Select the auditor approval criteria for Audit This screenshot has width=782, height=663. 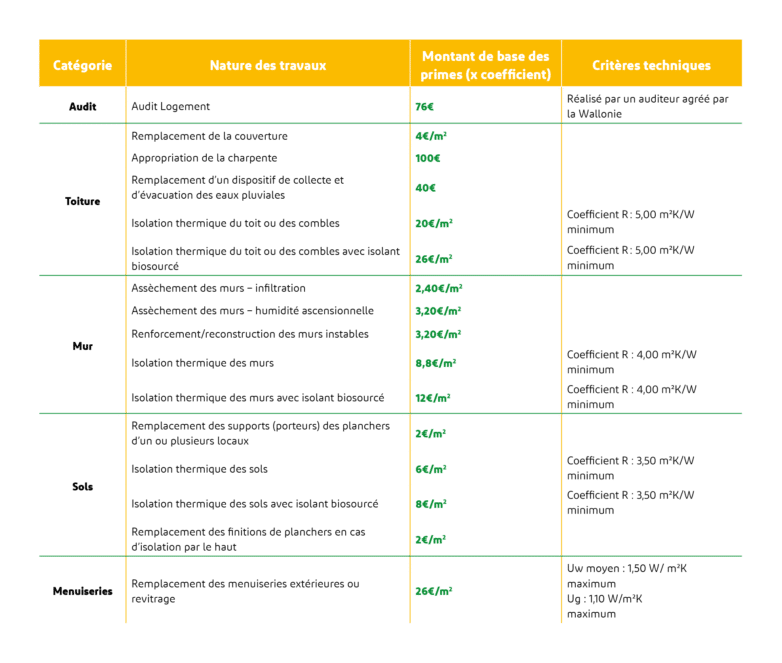click(x=647, y=106)
